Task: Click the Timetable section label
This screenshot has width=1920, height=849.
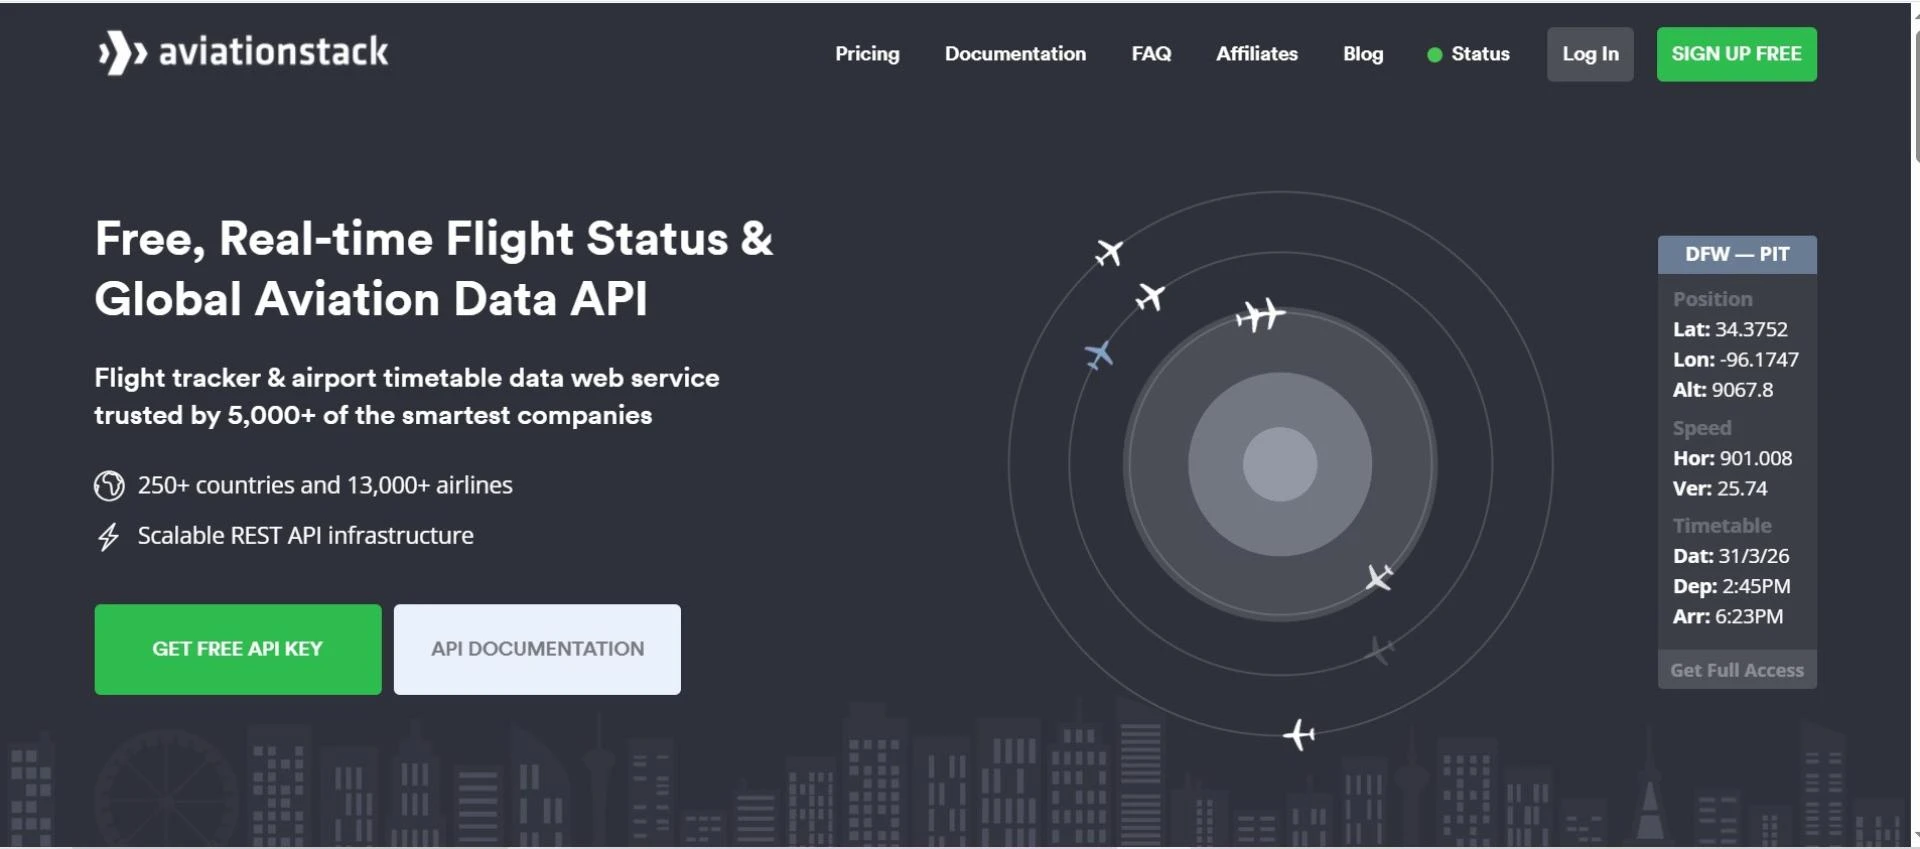Action: [1722, 526]
